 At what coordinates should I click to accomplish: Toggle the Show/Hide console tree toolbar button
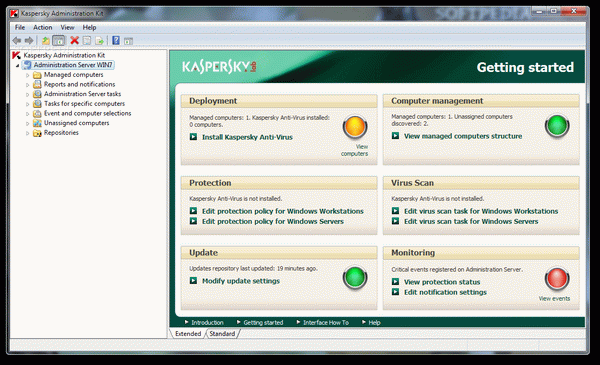pyautogui.click(x=59, y=41)
